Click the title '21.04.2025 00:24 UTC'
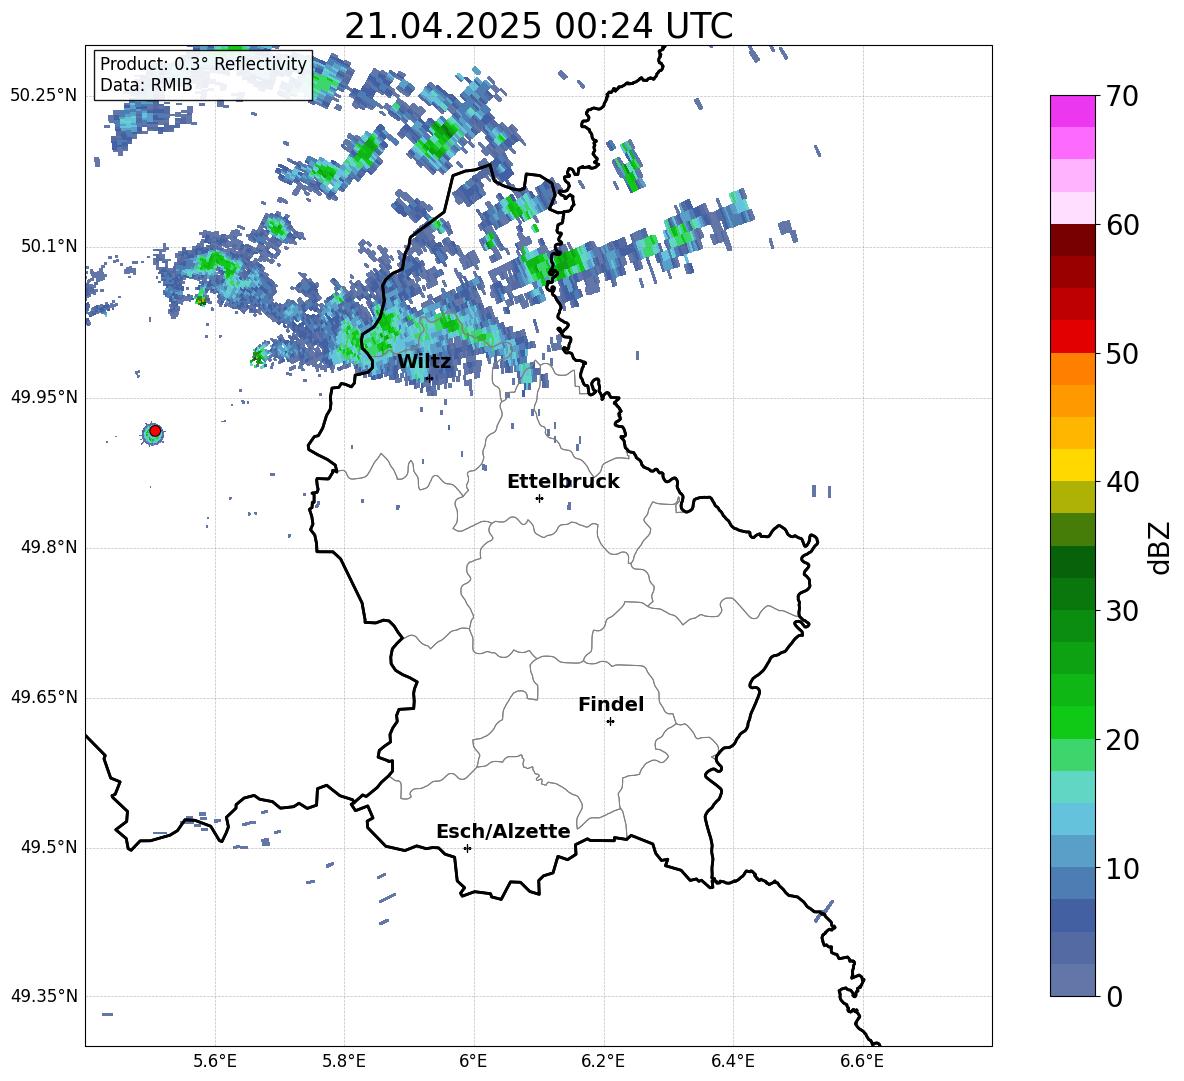 click(538, 26)
